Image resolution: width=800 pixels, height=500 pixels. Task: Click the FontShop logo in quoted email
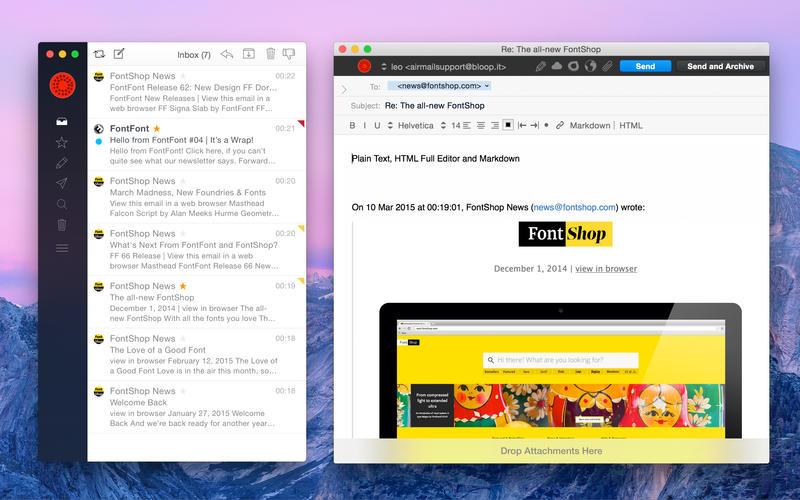565,234
